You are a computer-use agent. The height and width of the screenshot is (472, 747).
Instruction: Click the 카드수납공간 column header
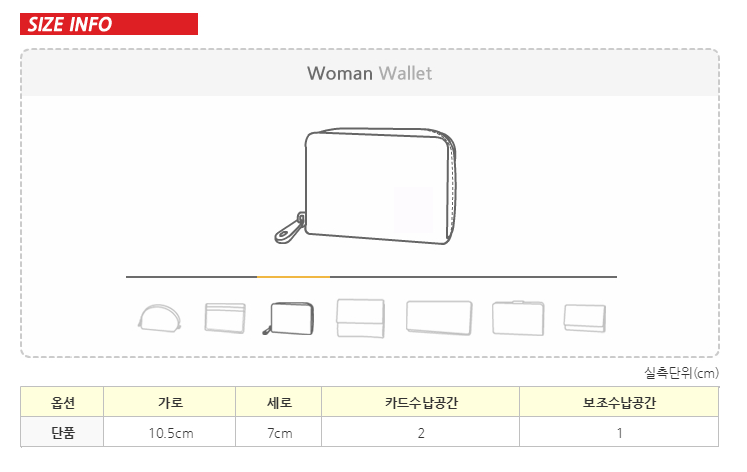[x=421, y=404]
